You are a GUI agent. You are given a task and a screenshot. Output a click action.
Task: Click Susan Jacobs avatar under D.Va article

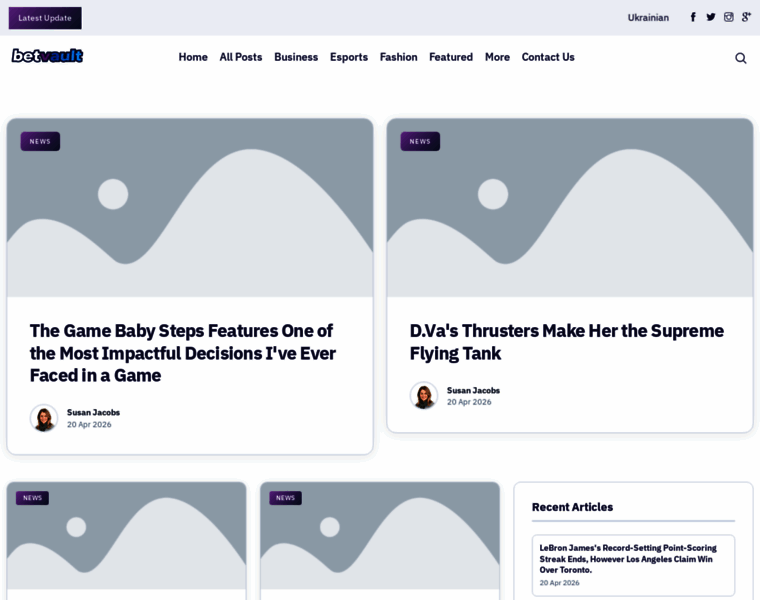424,395
